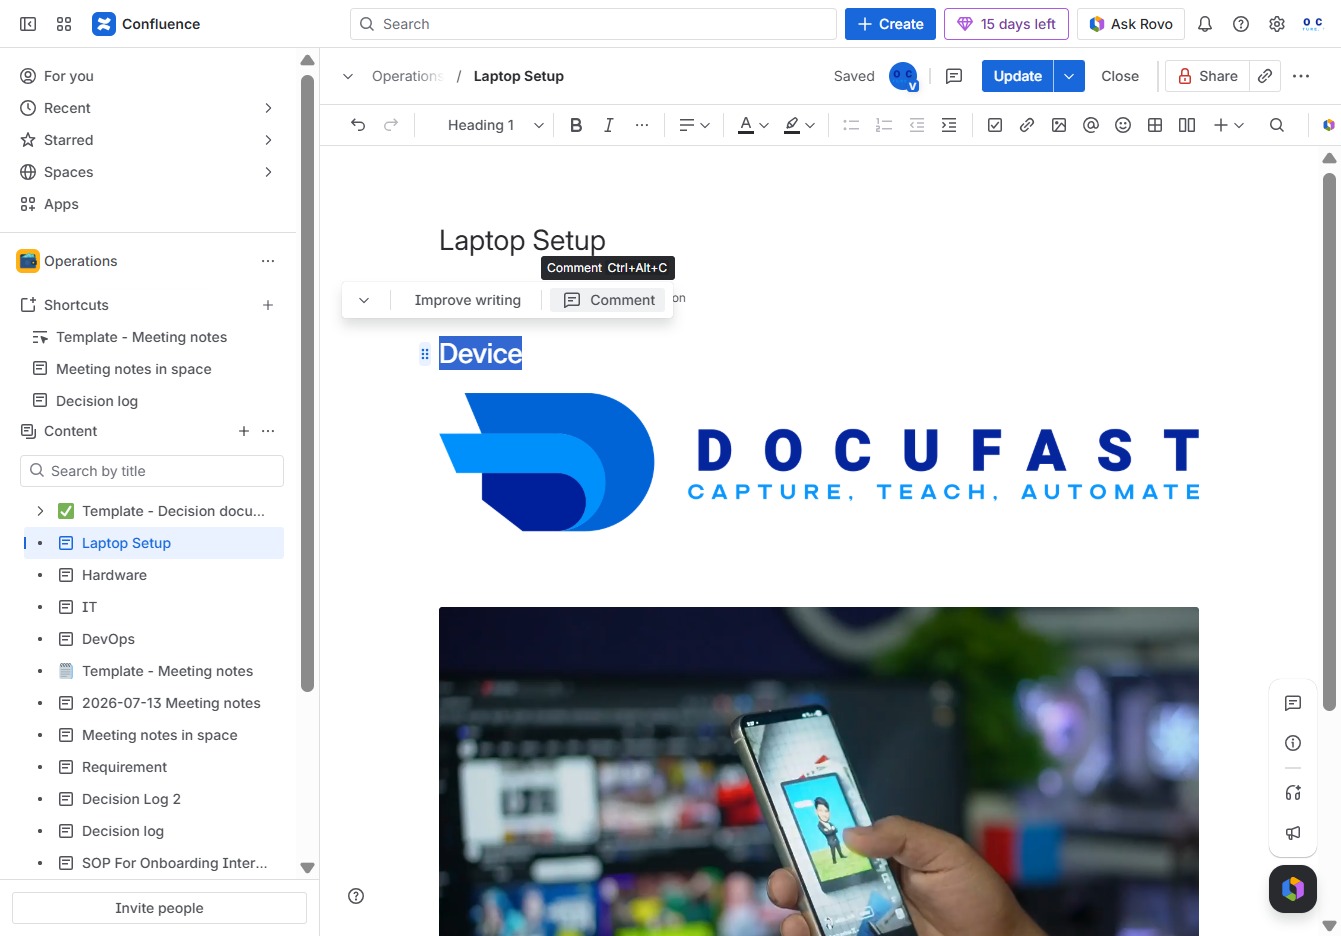This screenshot has height=936, width=1341.
Task: Undo the last edit
Action: point(358,125)
